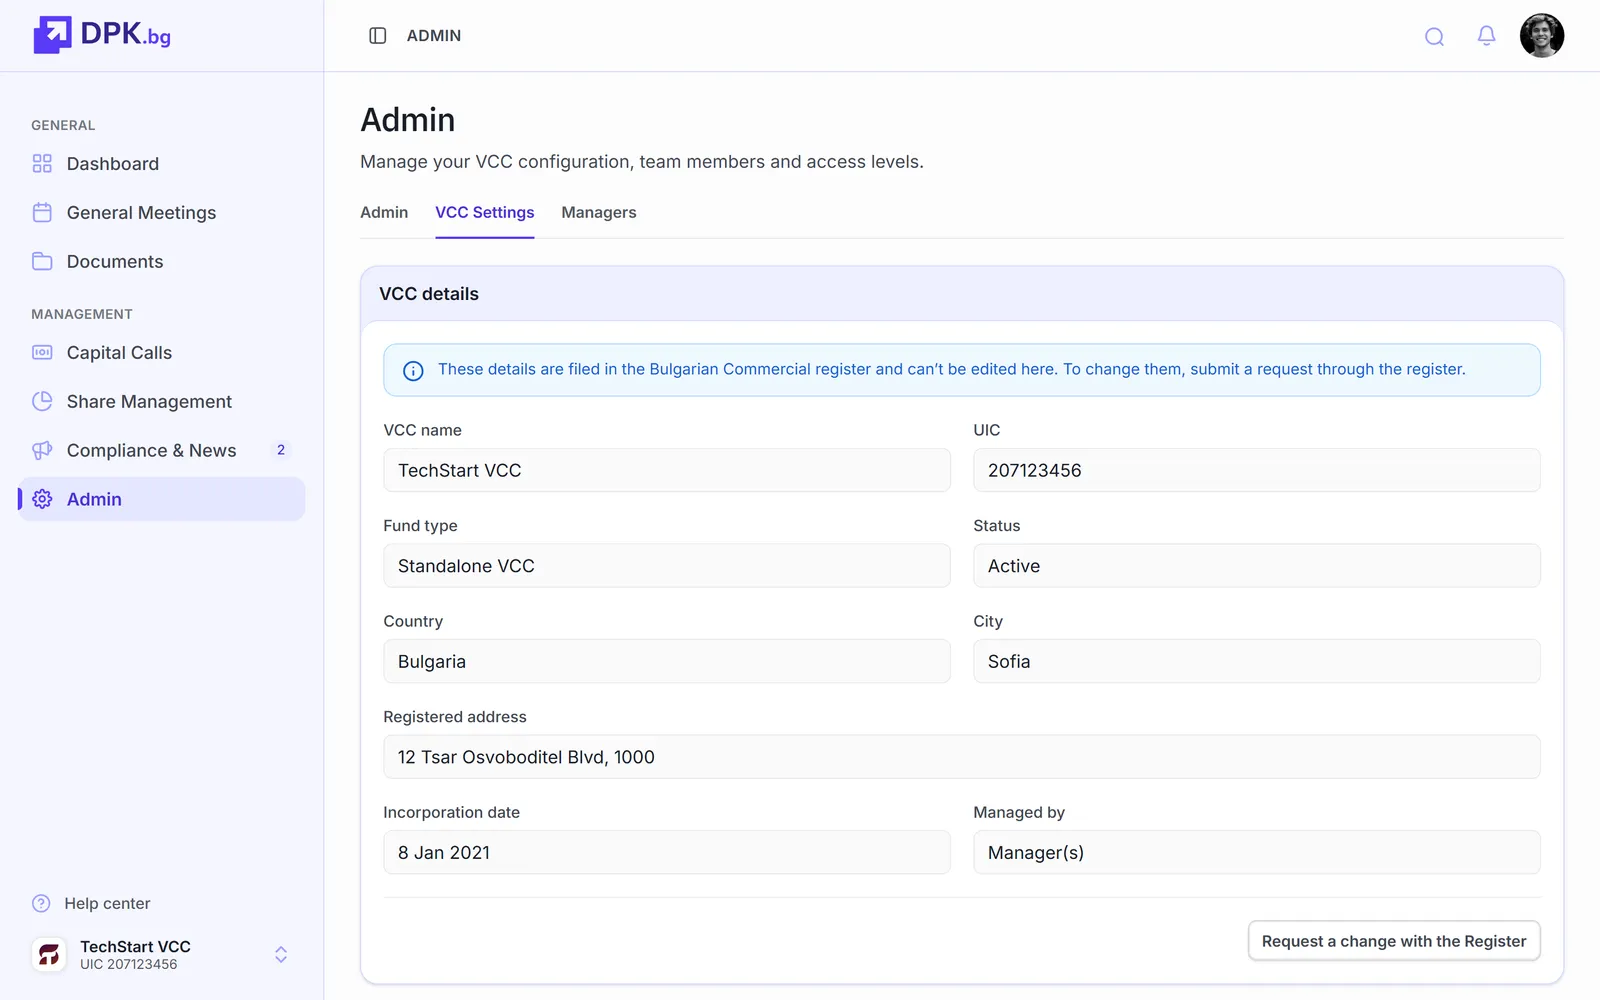Click the DPK.bg logo

tap(102, 35)
